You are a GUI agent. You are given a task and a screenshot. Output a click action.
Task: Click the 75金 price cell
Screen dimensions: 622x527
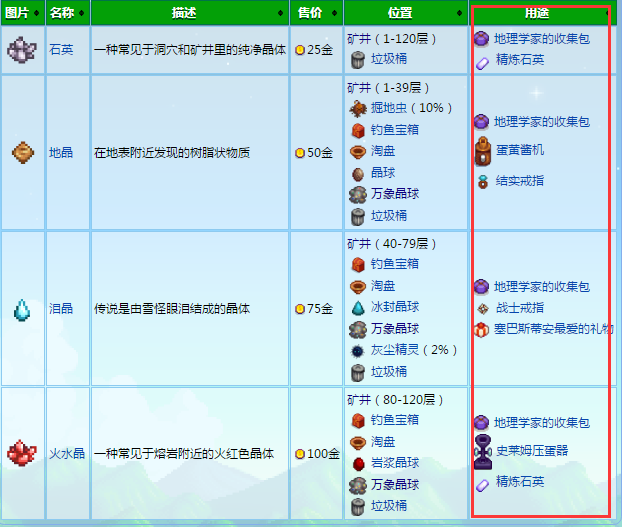(x=317, y=309)
